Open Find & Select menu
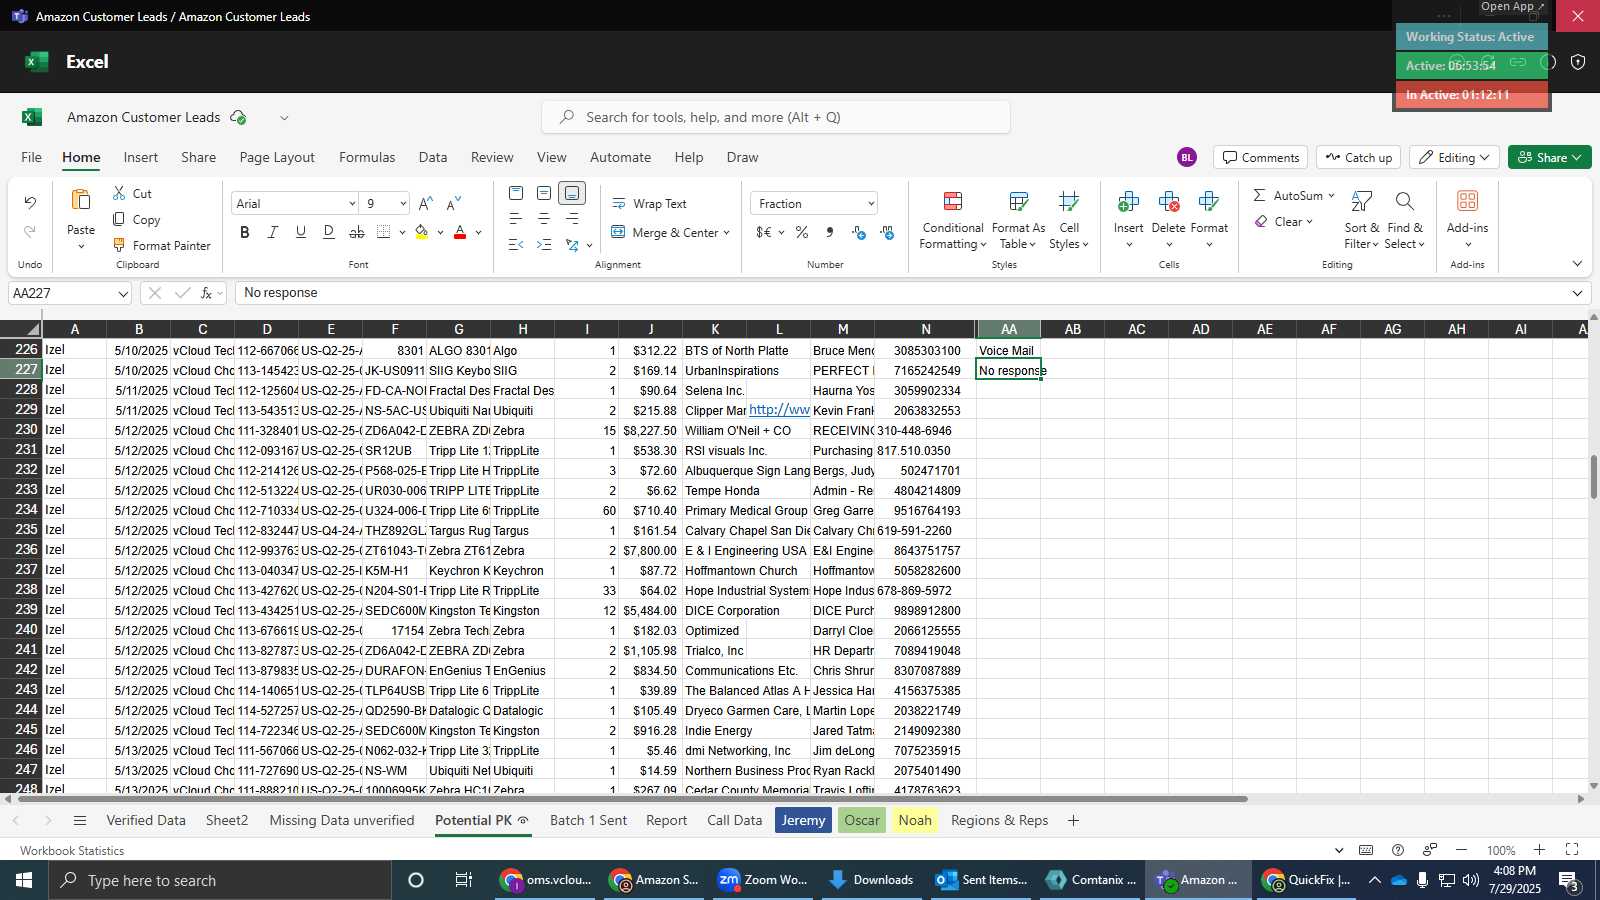Image resolution: width=1600 pixels, height=900 pixels. click(1404, 220)
